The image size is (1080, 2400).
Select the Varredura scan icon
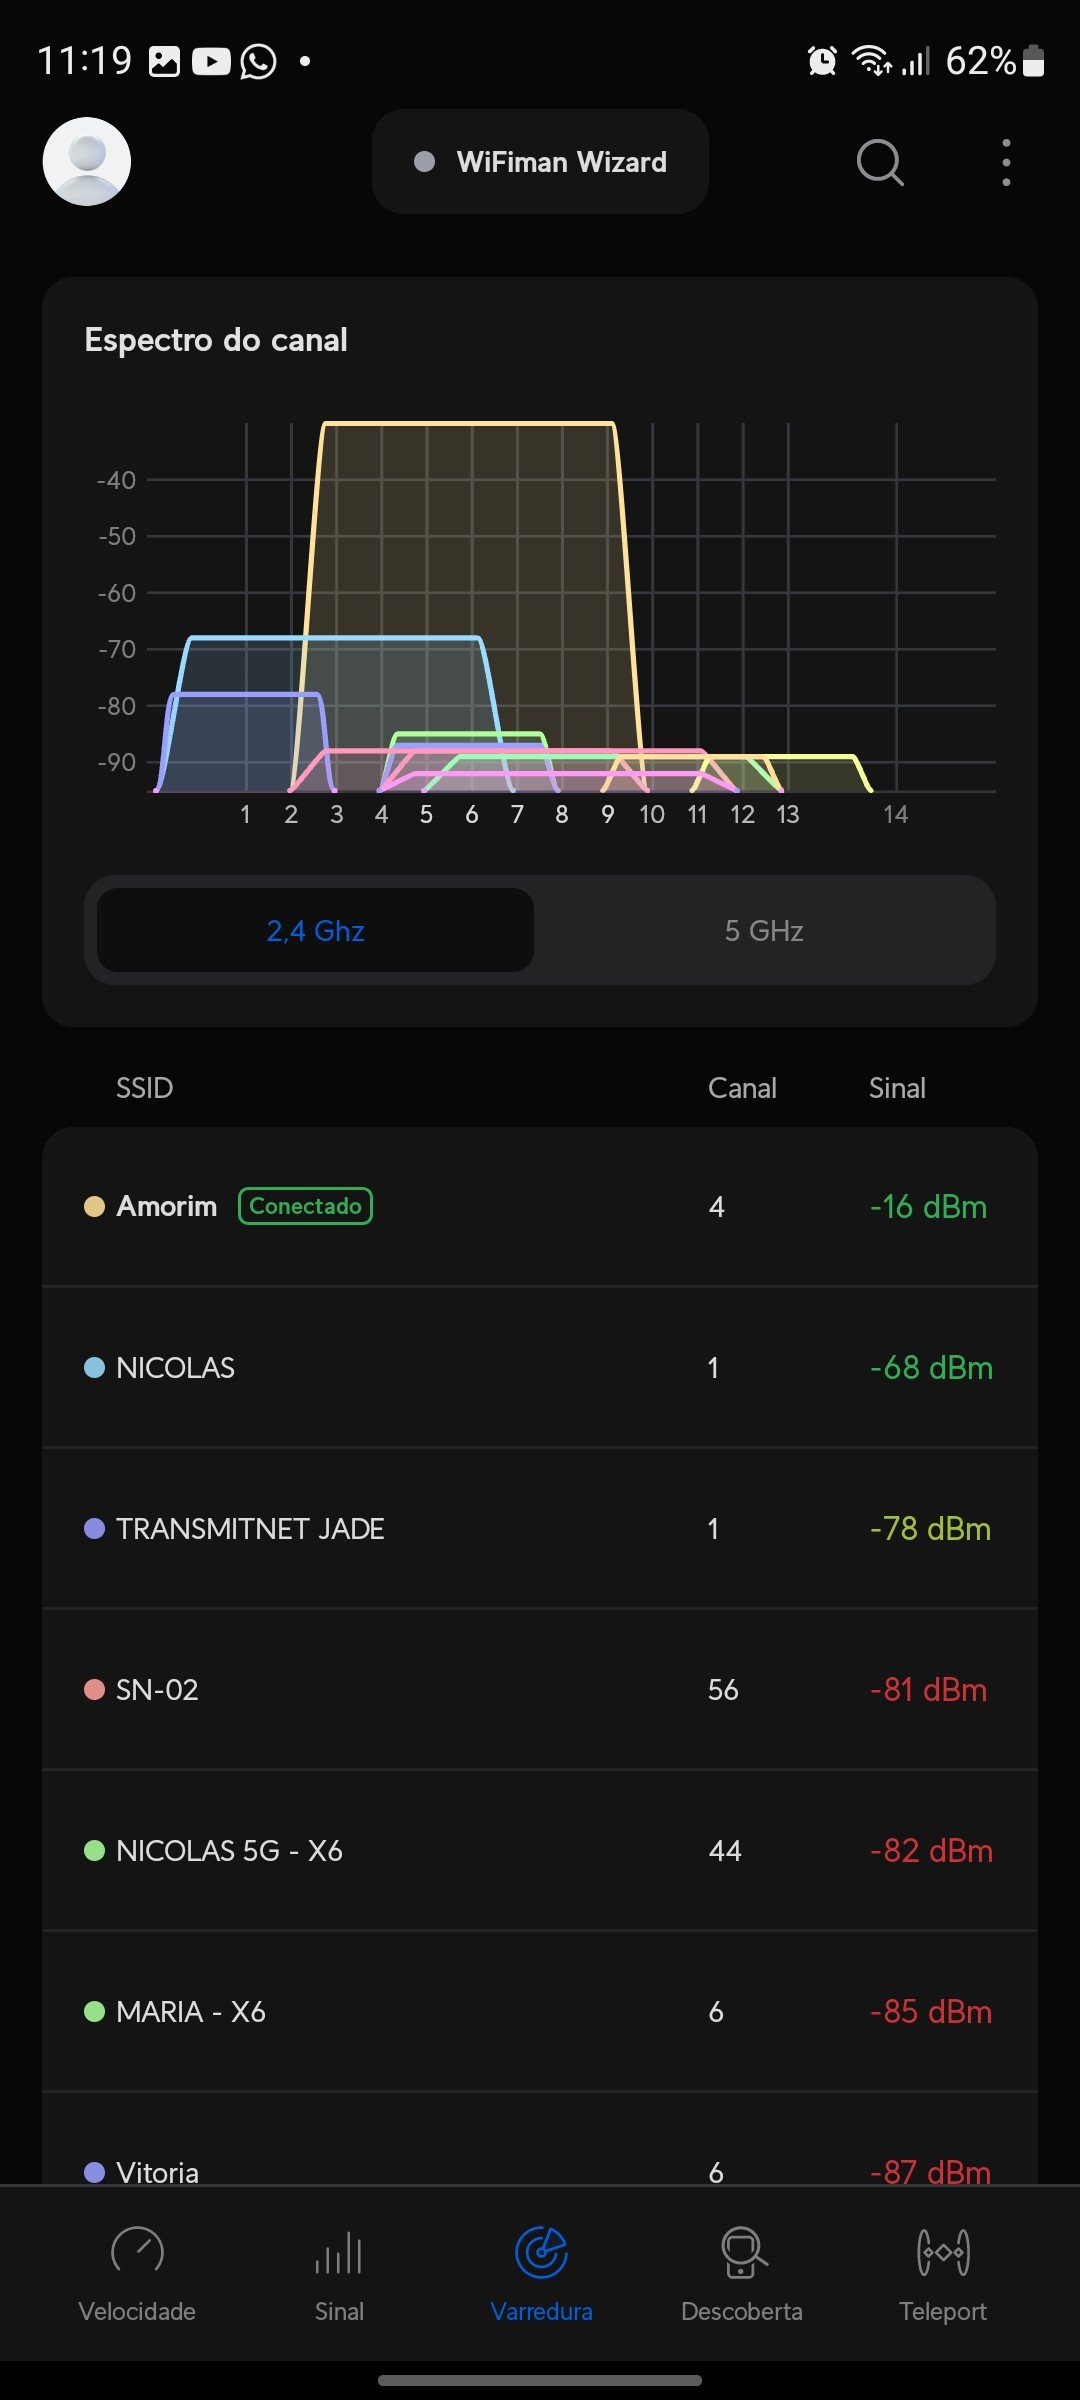point(541,2252)
